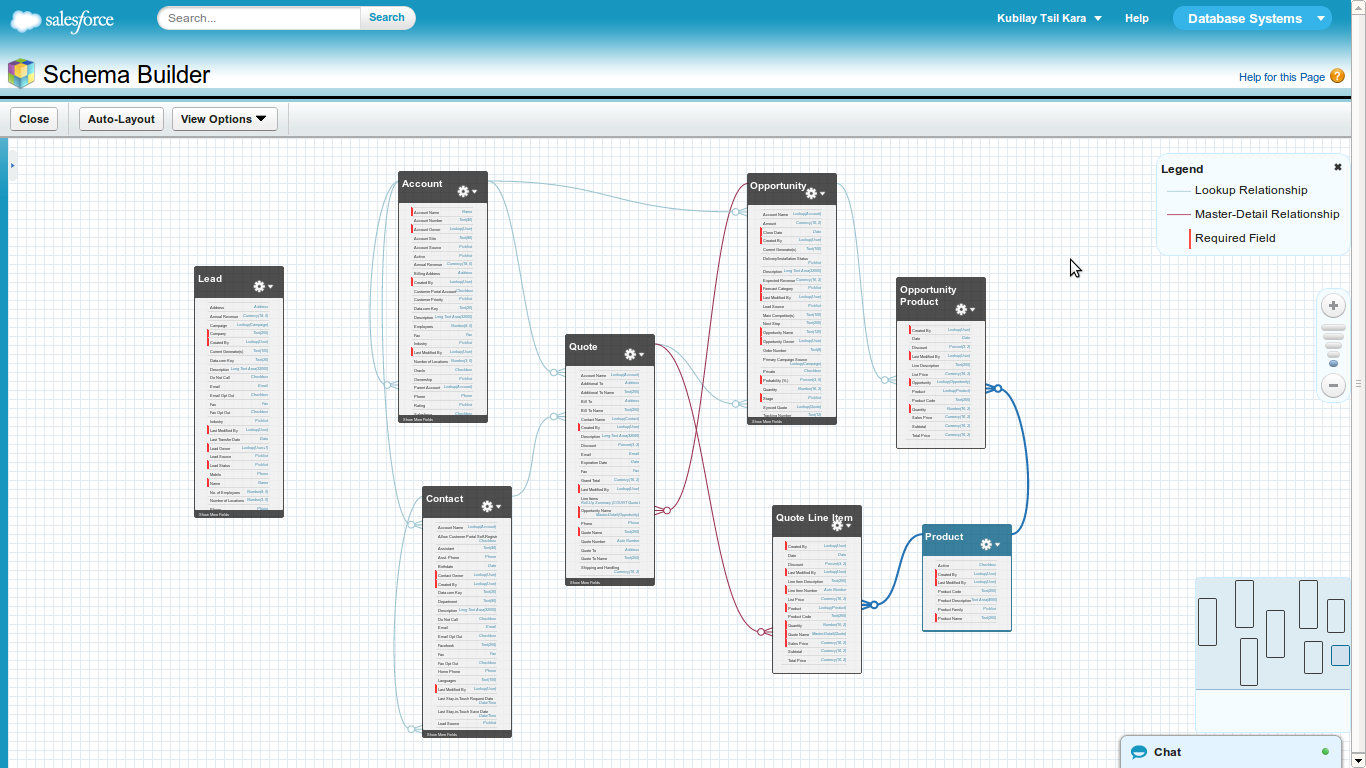
Task: Click 'Required Field' legend text
Action: click(1235, 238)
